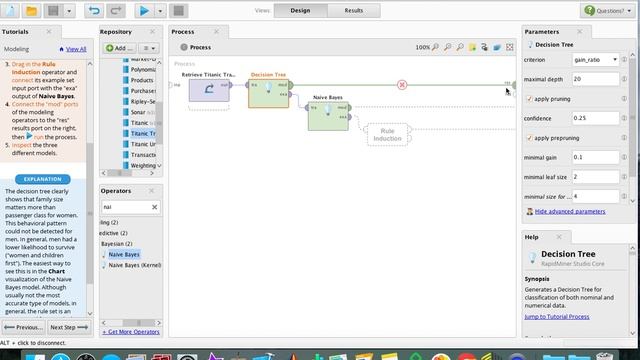Run the process with the blue play button

(144, 11)
